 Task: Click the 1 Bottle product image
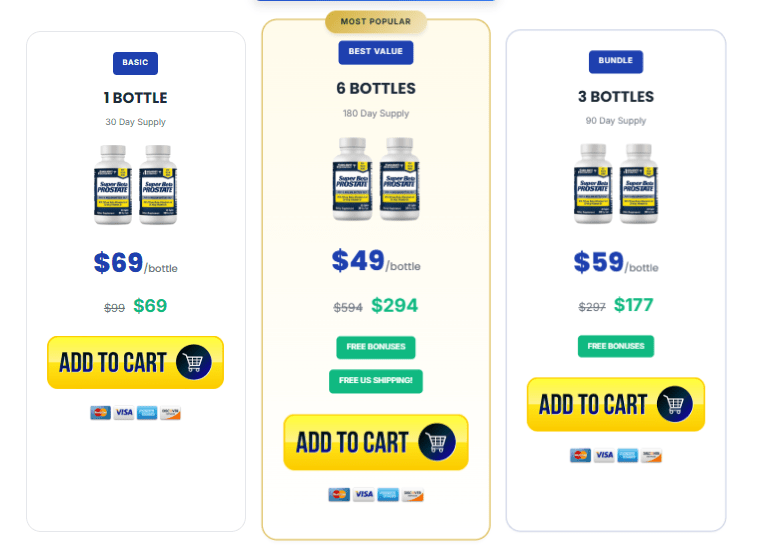(x=135, y=185)
